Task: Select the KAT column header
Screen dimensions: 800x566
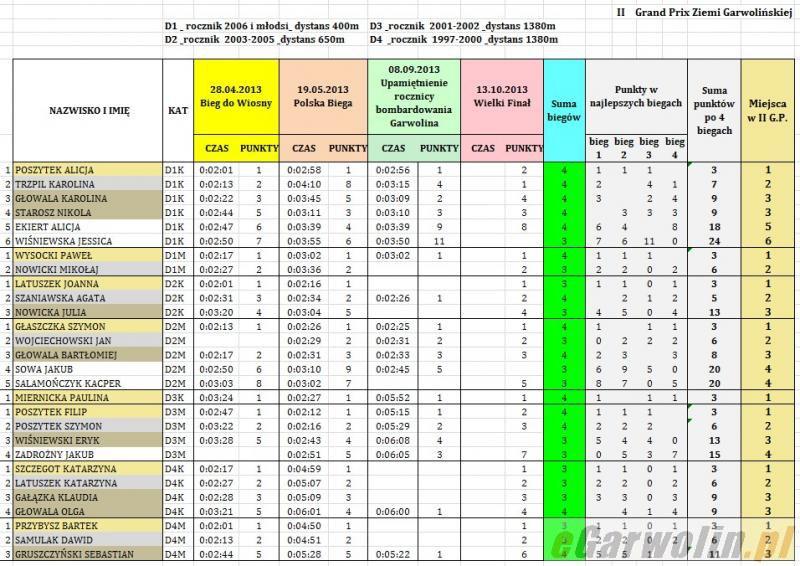Action: click(178, 111)
